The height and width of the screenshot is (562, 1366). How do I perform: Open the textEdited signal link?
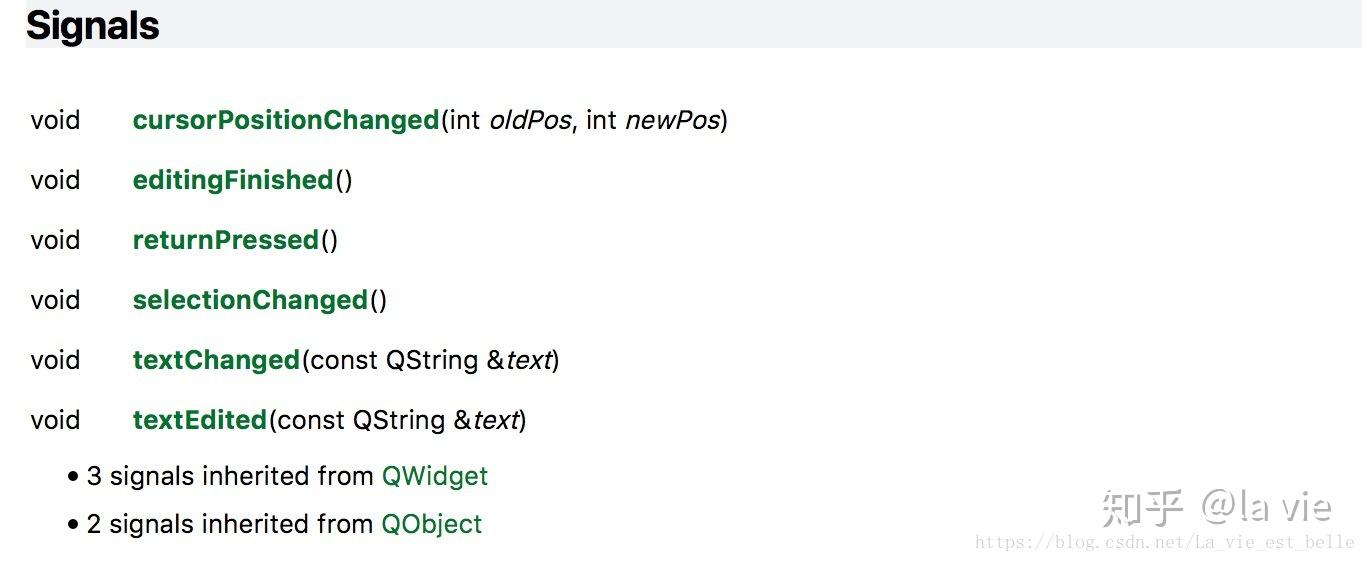[x=200, y=421]
